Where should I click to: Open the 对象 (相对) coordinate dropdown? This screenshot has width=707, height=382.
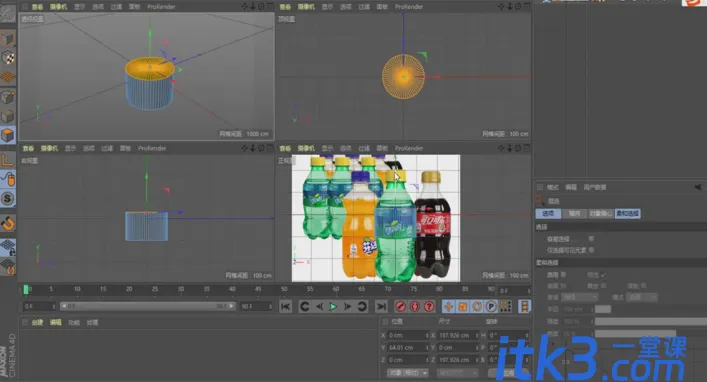(407, 373)
